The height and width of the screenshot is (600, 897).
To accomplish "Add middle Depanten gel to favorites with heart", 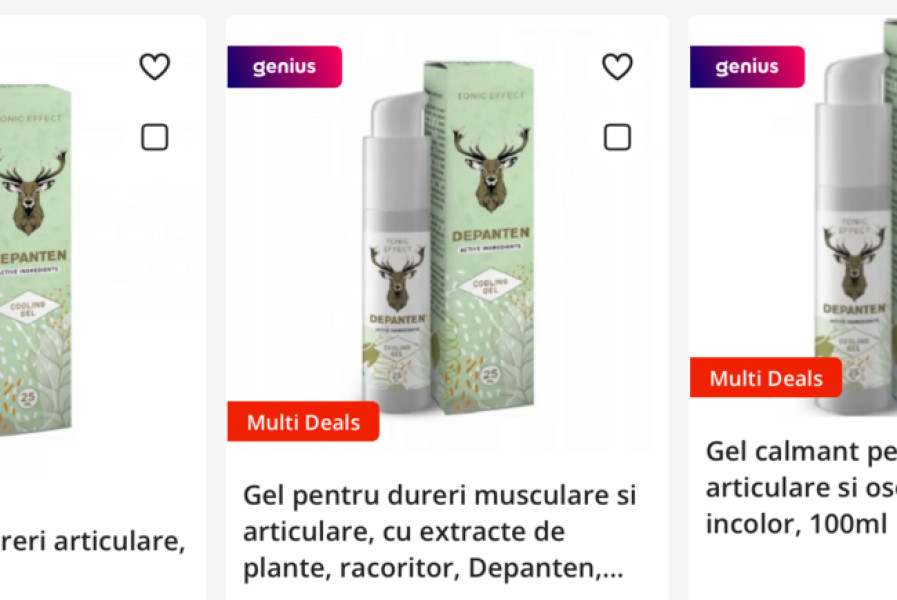I will [617, 66].
